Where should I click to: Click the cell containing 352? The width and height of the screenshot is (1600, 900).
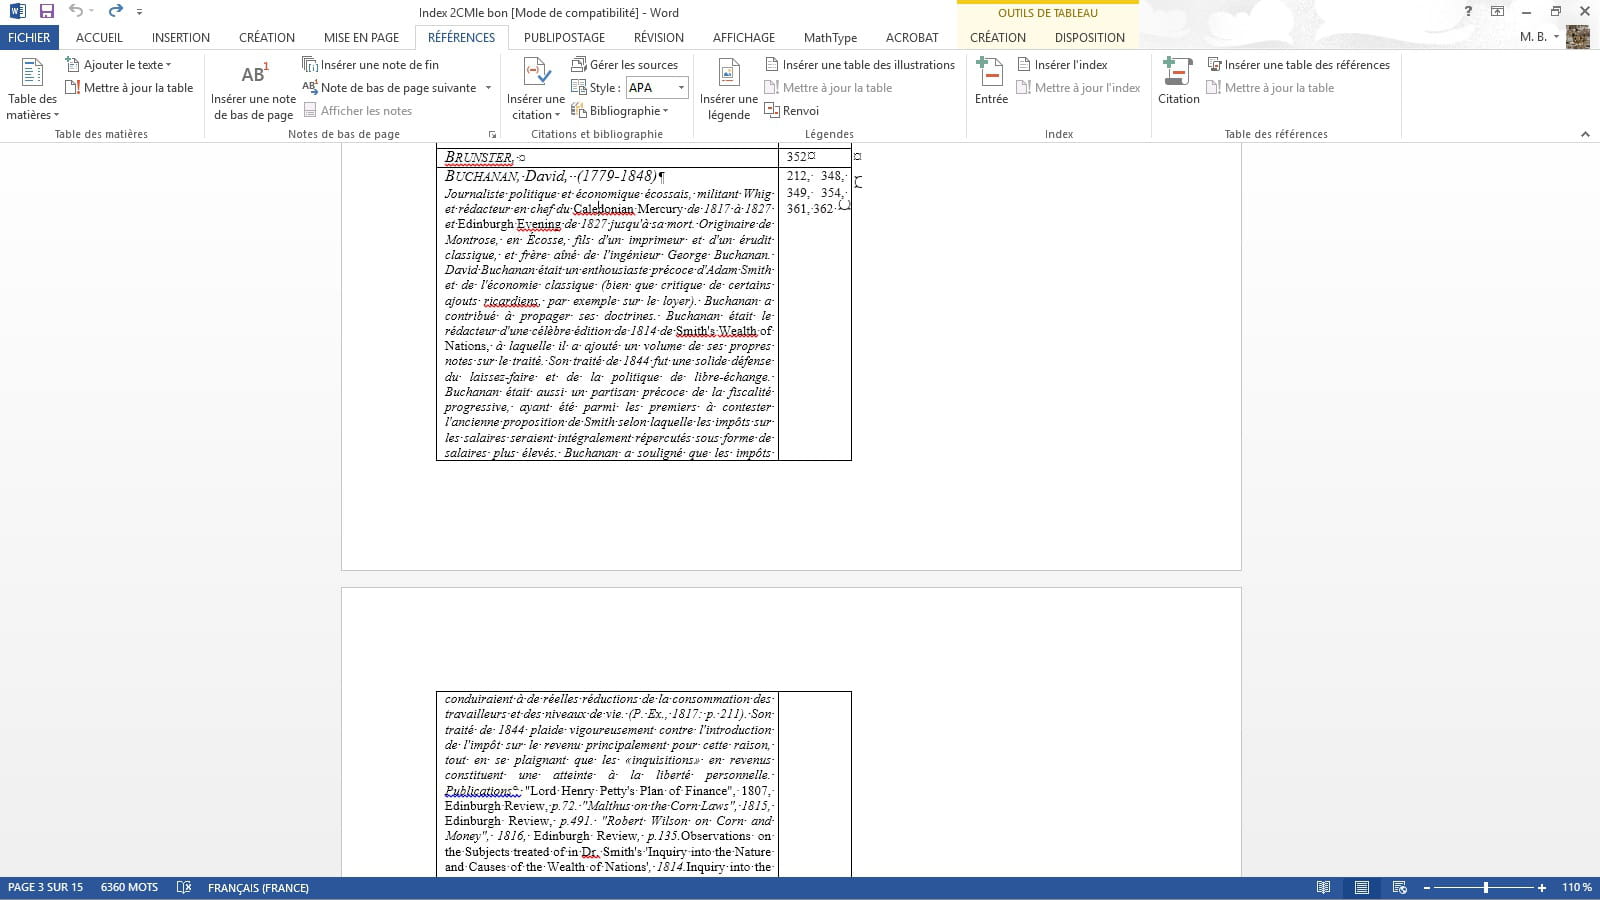coord(814,157)
